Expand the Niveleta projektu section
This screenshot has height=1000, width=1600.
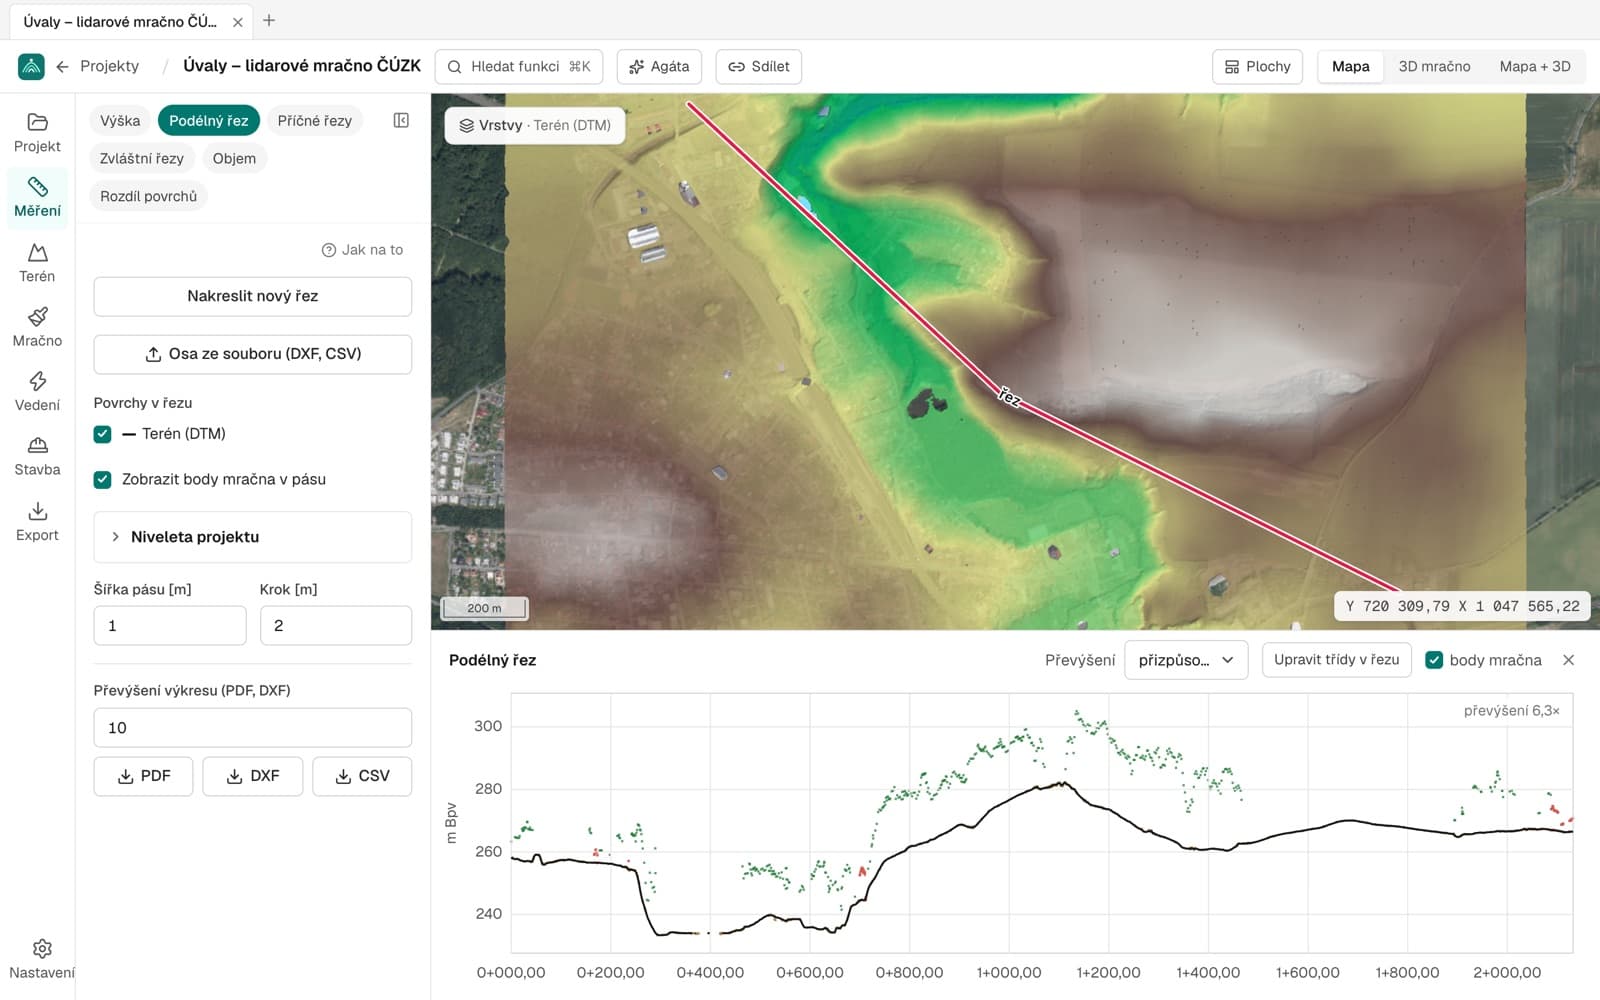[x=252, y=537]
